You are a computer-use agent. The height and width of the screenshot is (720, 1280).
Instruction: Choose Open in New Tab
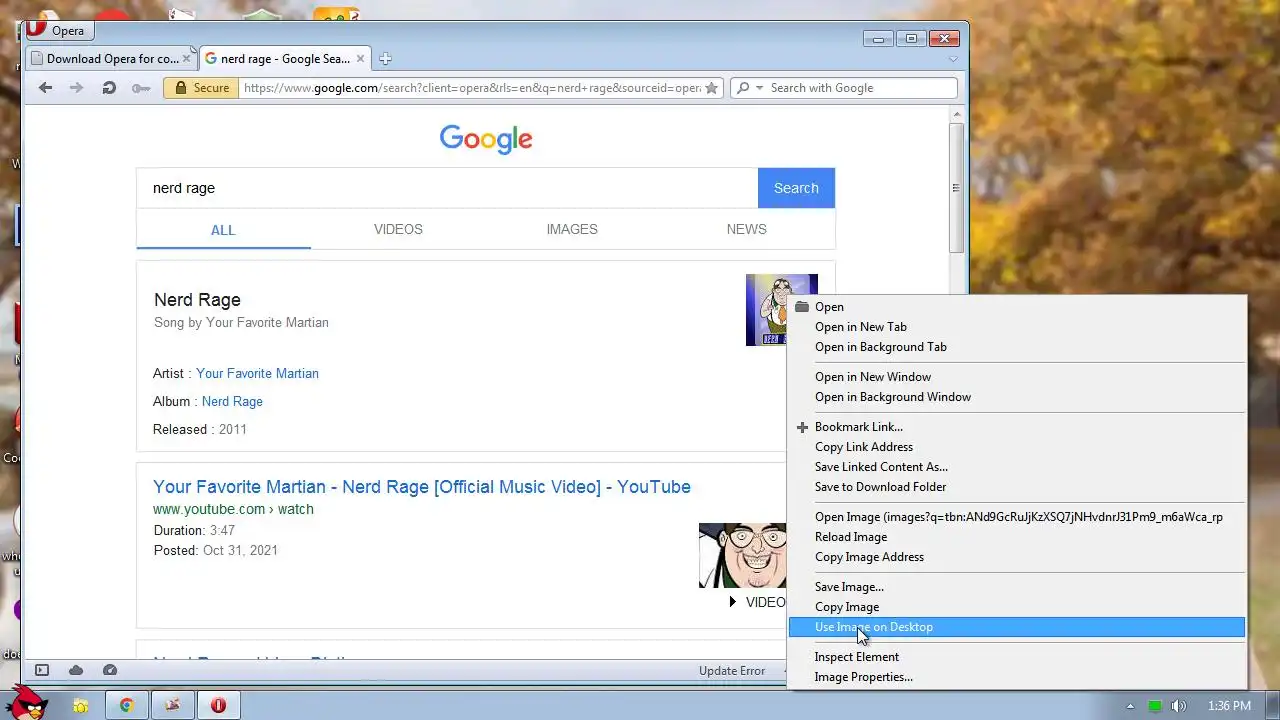pyautogui.click(x=1017, y=327)
